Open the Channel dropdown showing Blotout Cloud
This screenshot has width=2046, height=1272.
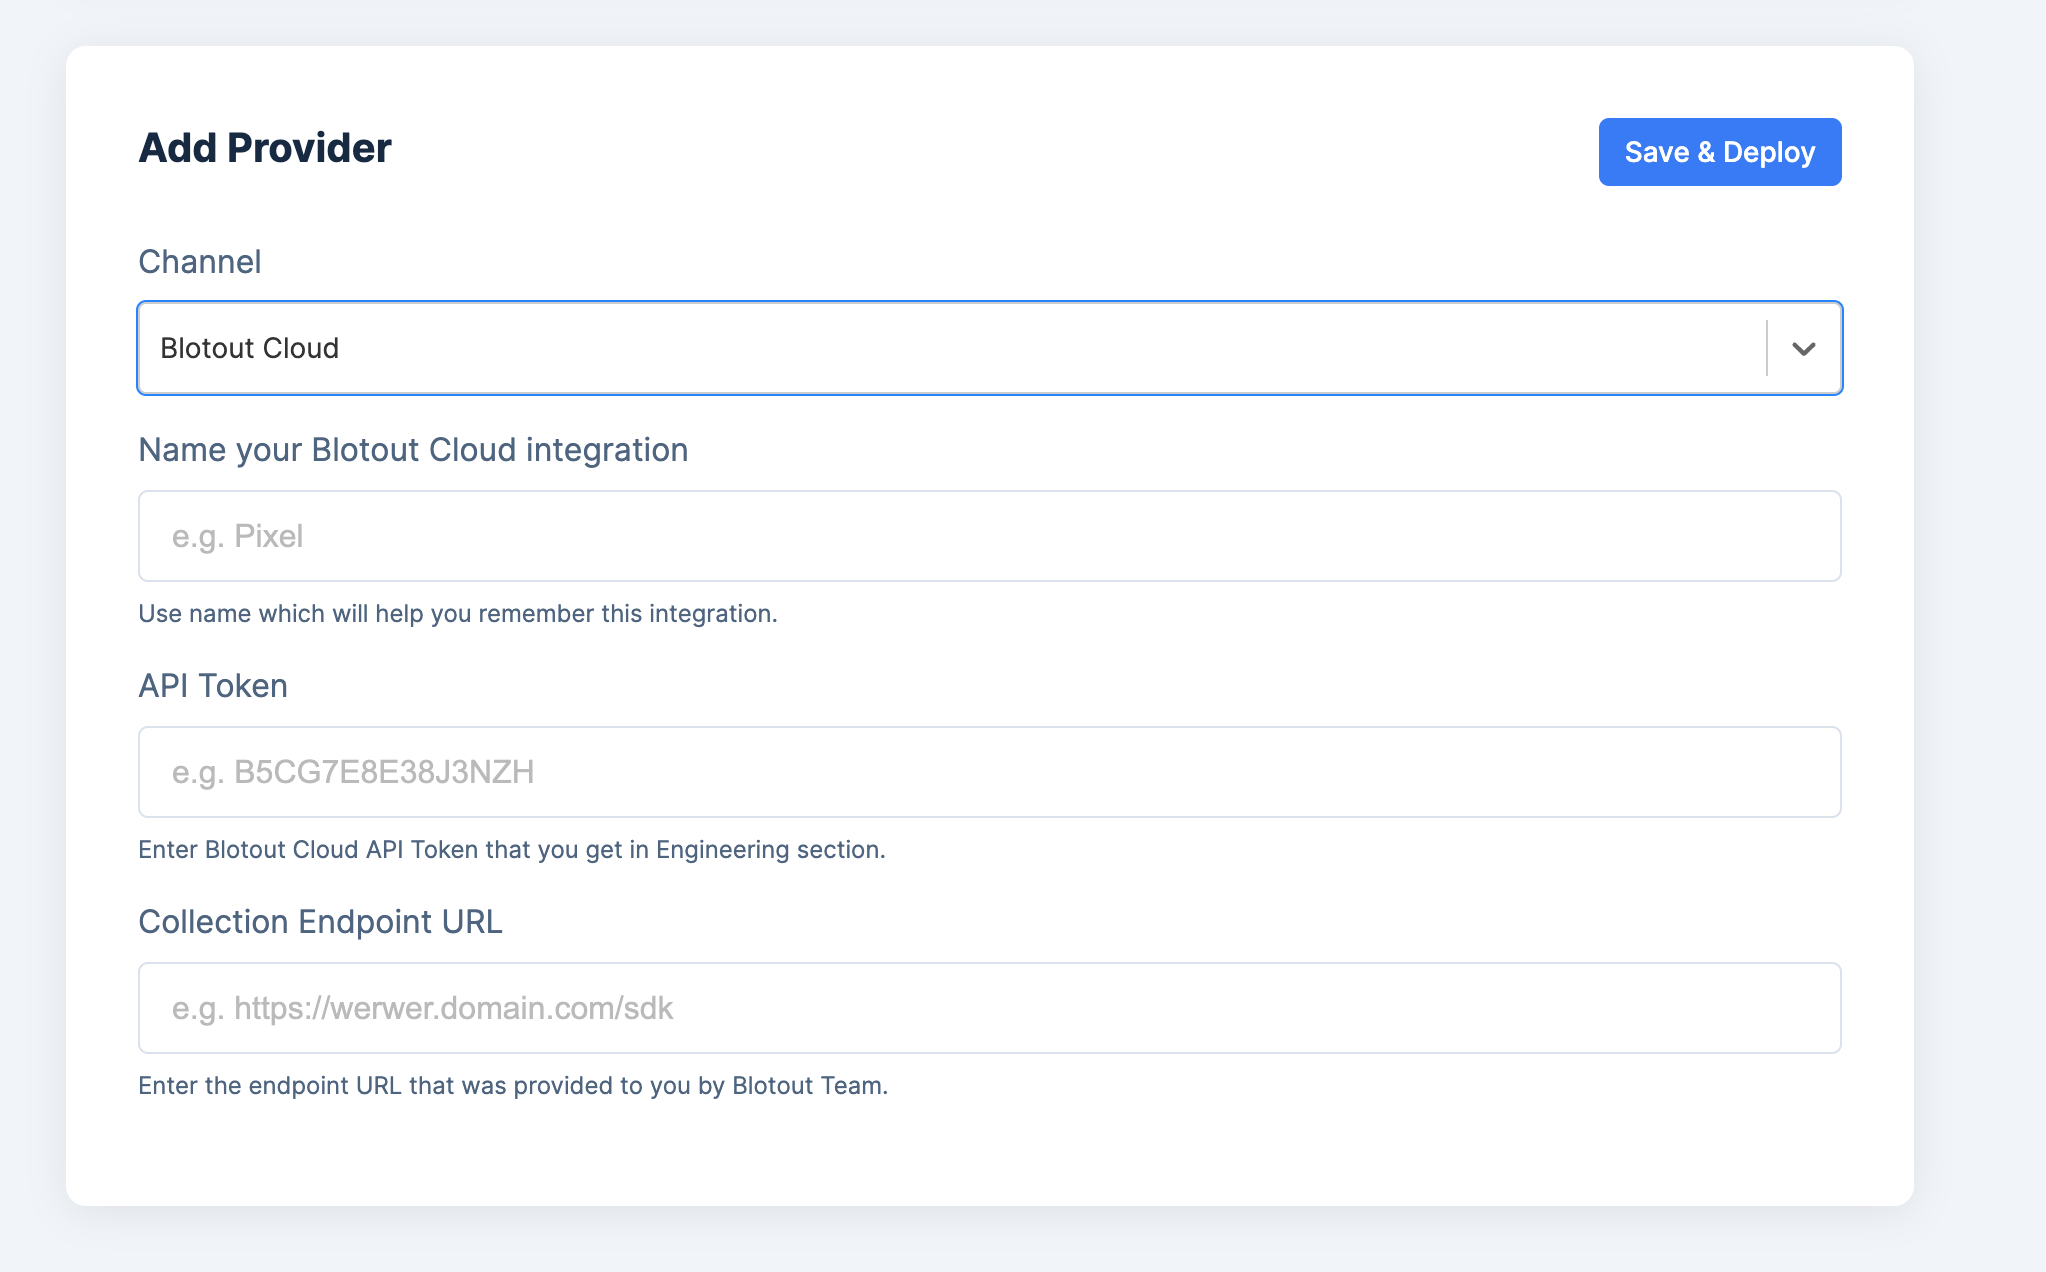click(x=990, y=348)
